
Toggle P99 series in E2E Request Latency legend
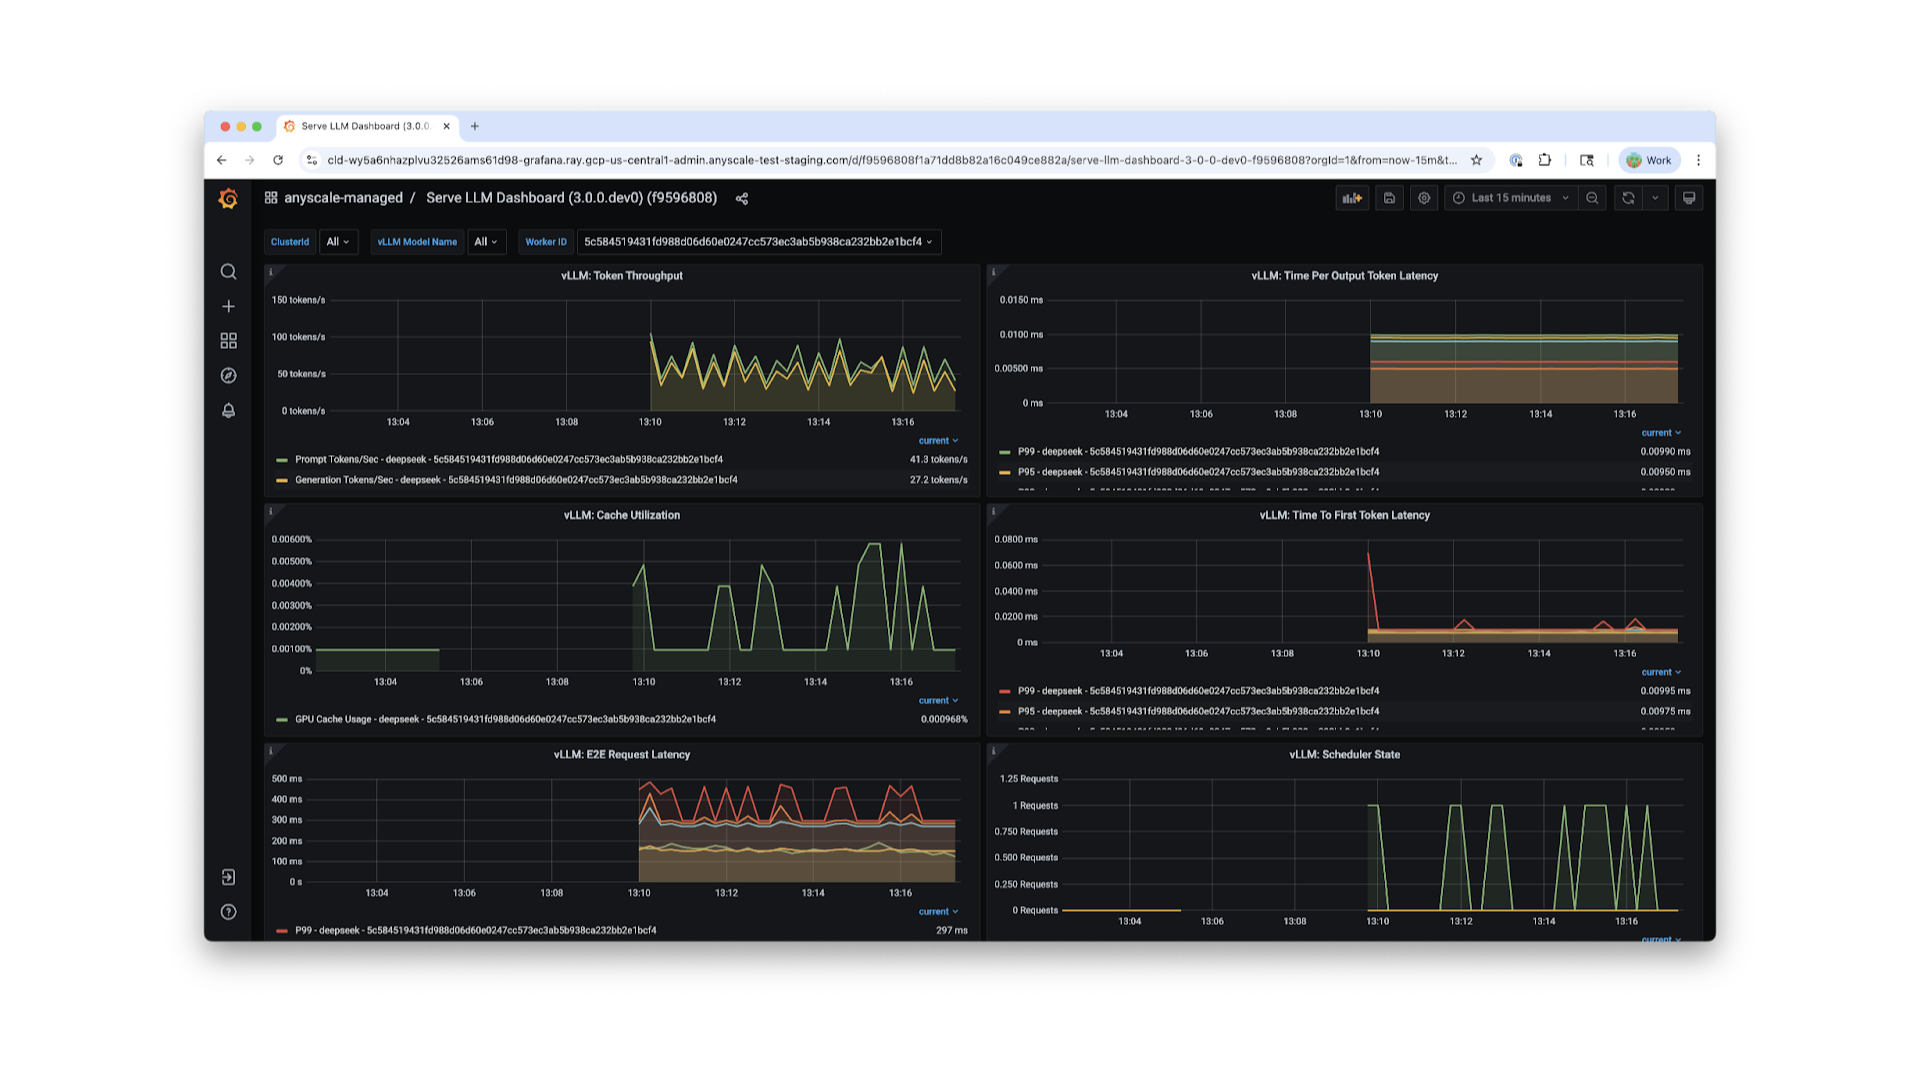(476, 930)
